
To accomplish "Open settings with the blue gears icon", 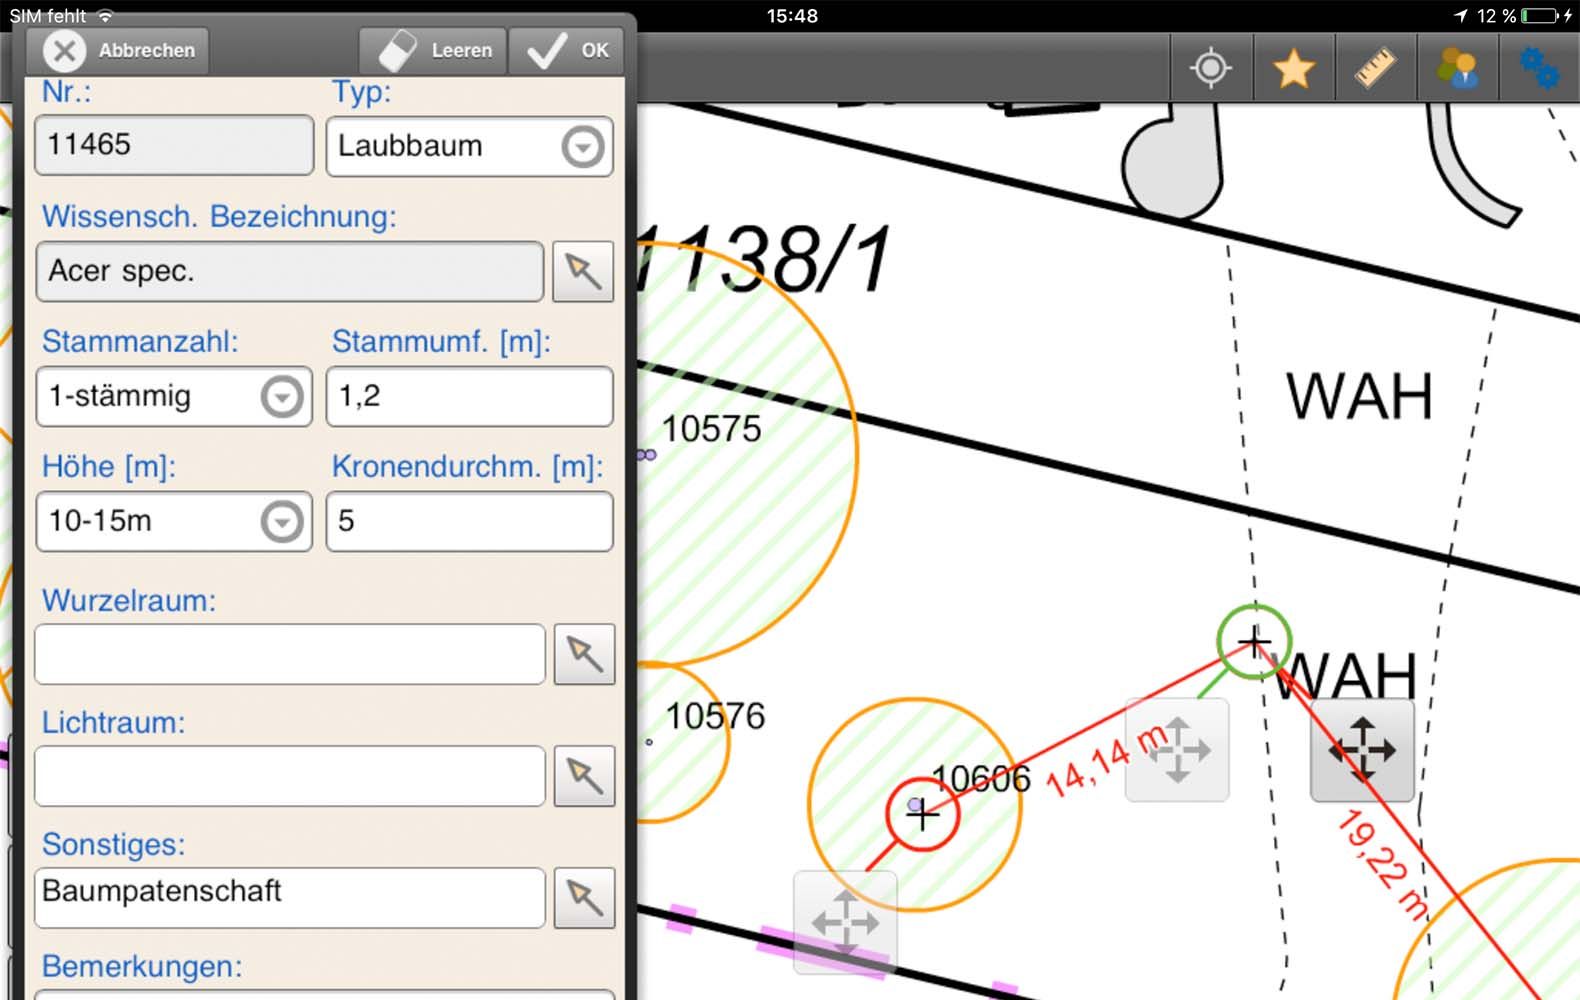I will tap(1538, 68).
